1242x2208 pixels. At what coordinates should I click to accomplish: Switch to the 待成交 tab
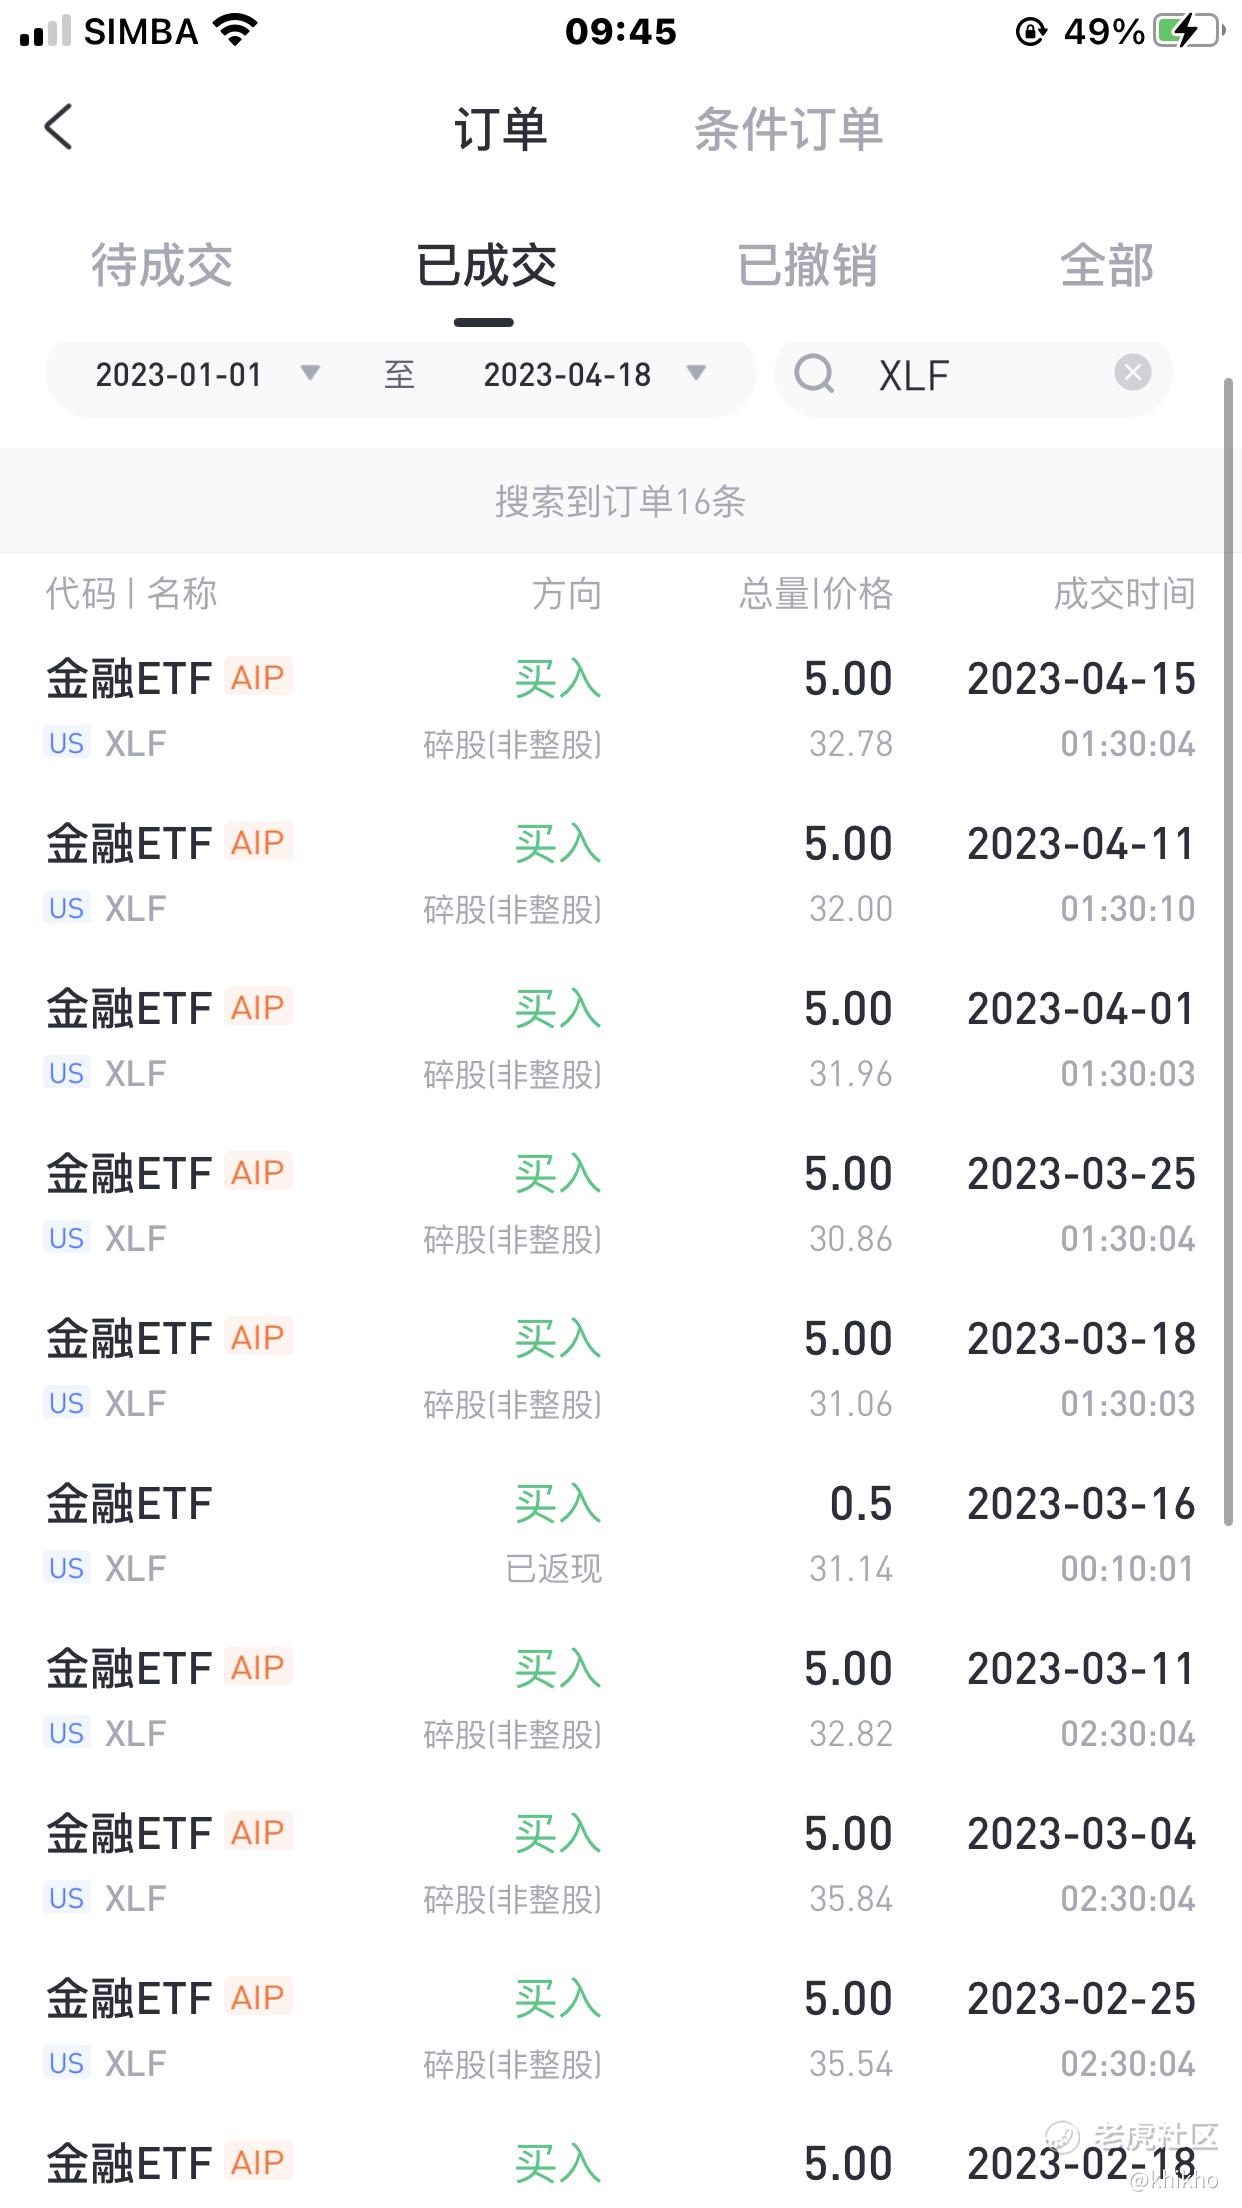pyautogui.click(x=162, y=266)
